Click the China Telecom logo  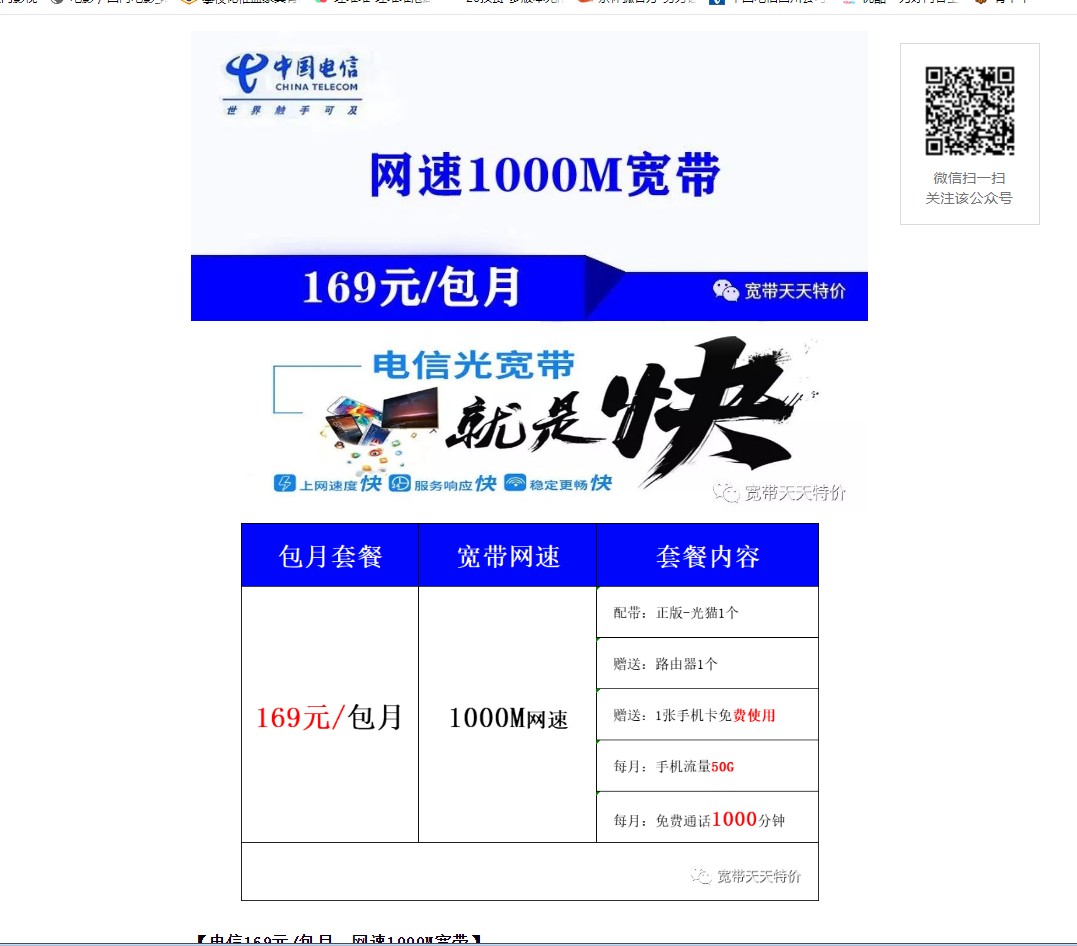pos(291,84)
